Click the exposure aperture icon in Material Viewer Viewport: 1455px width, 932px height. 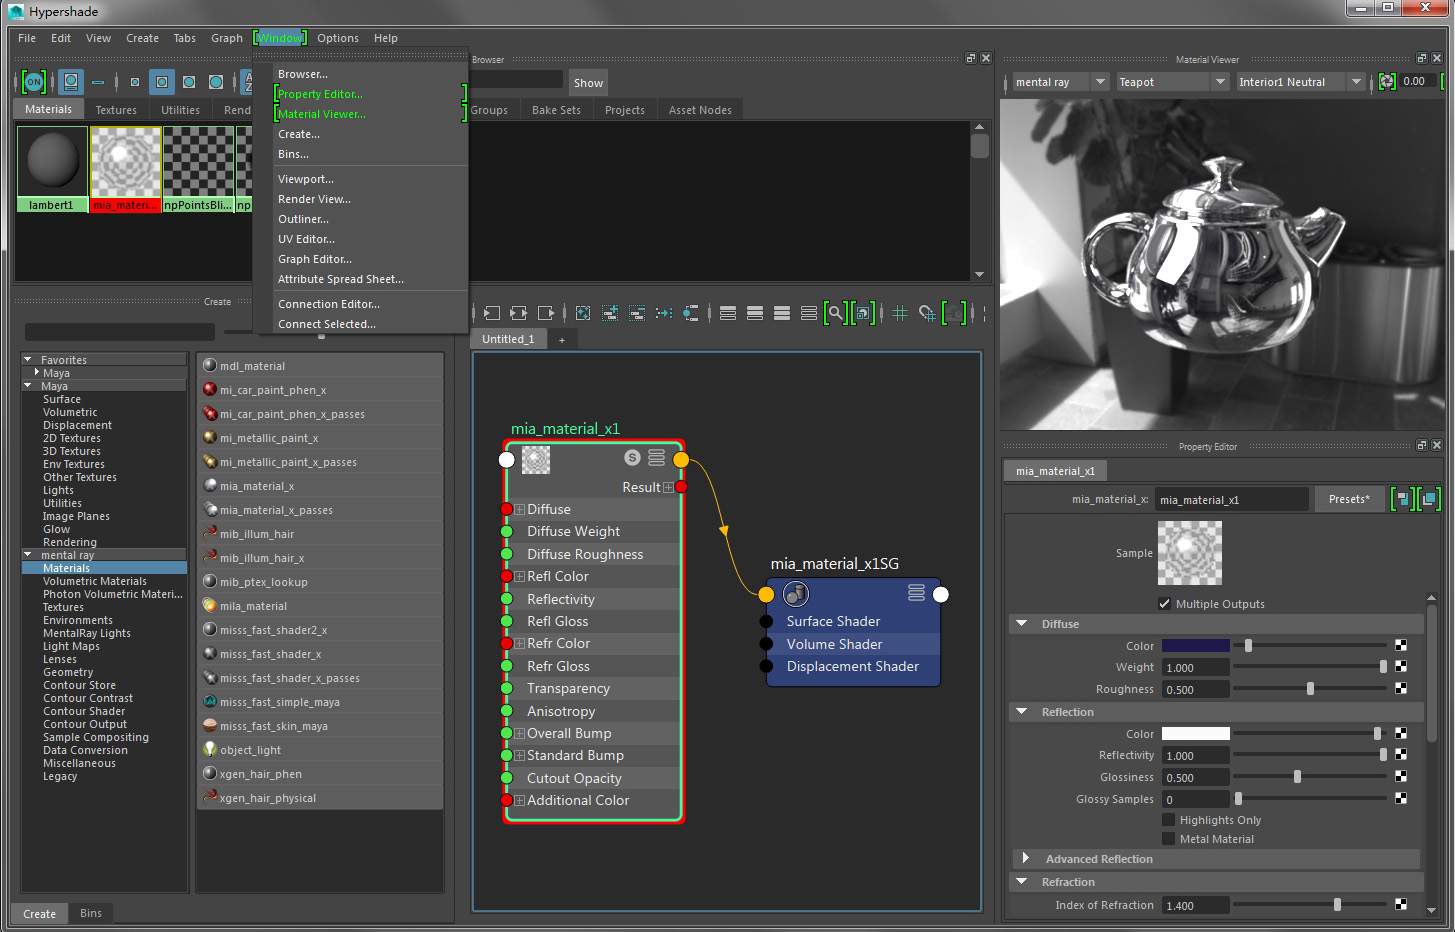[x=1387, y=82]
